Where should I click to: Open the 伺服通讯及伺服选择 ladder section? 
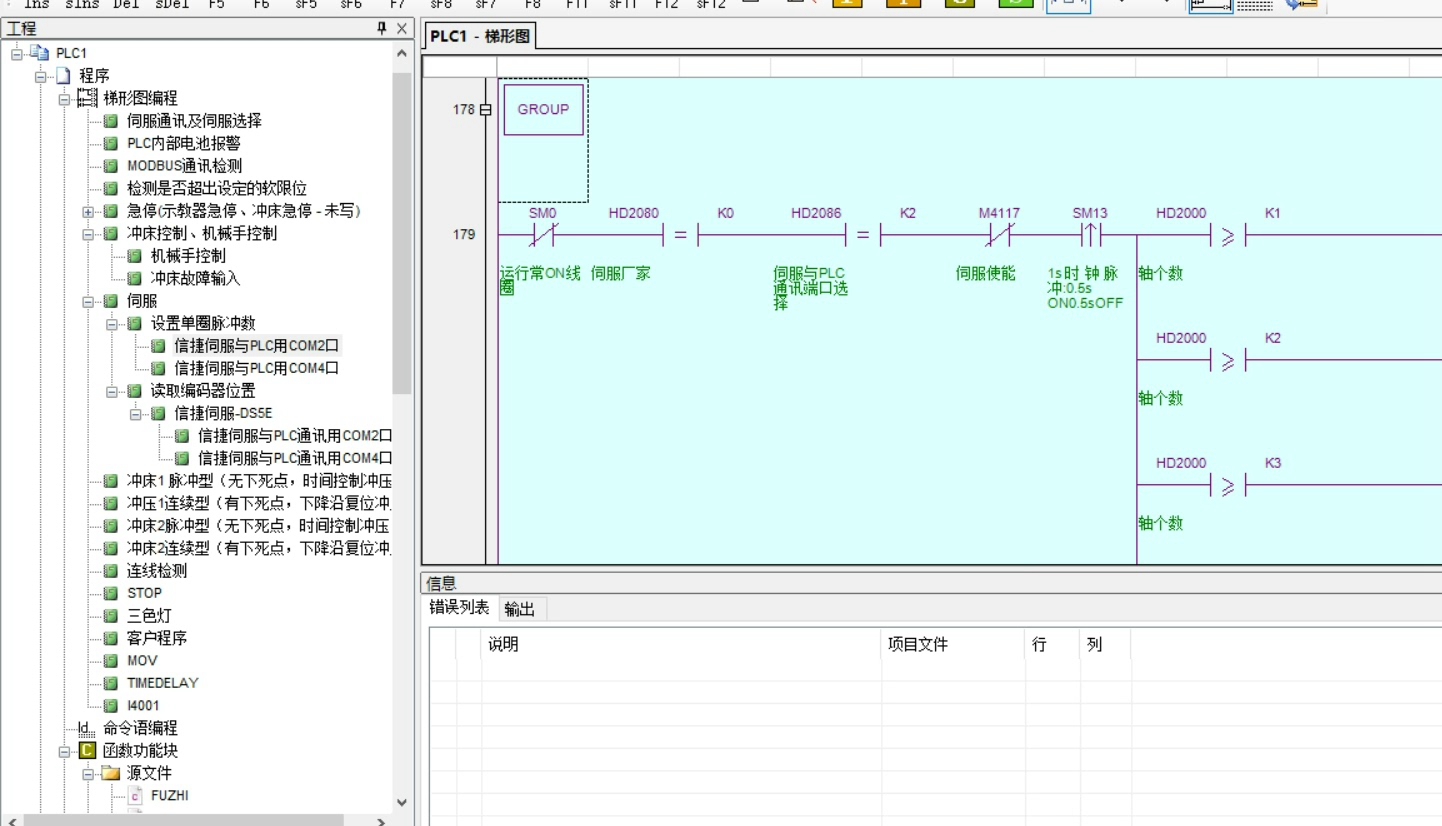[x=194, y=121]
